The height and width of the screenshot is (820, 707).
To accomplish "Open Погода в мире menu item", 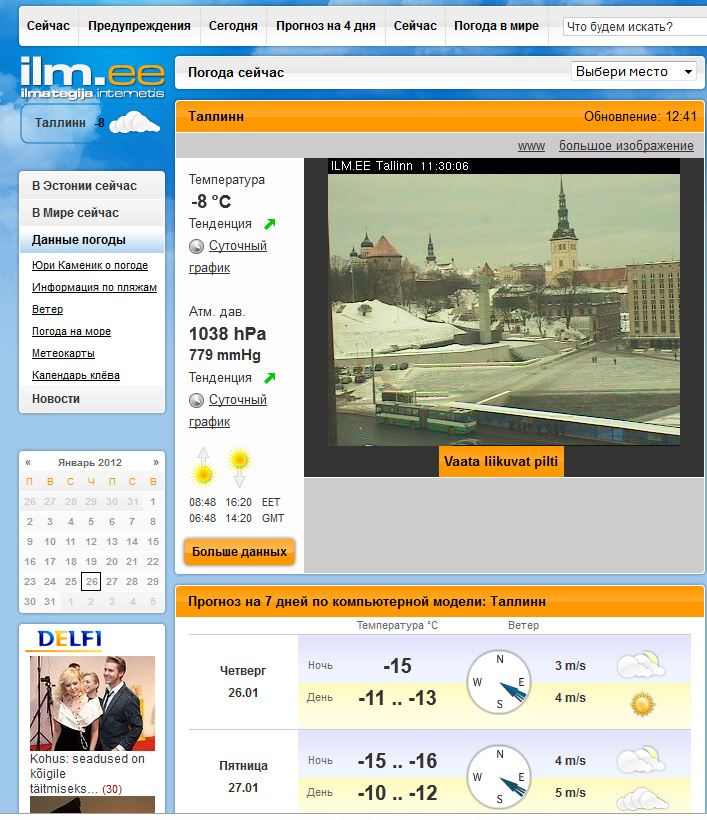I will (x=496, y=26).
